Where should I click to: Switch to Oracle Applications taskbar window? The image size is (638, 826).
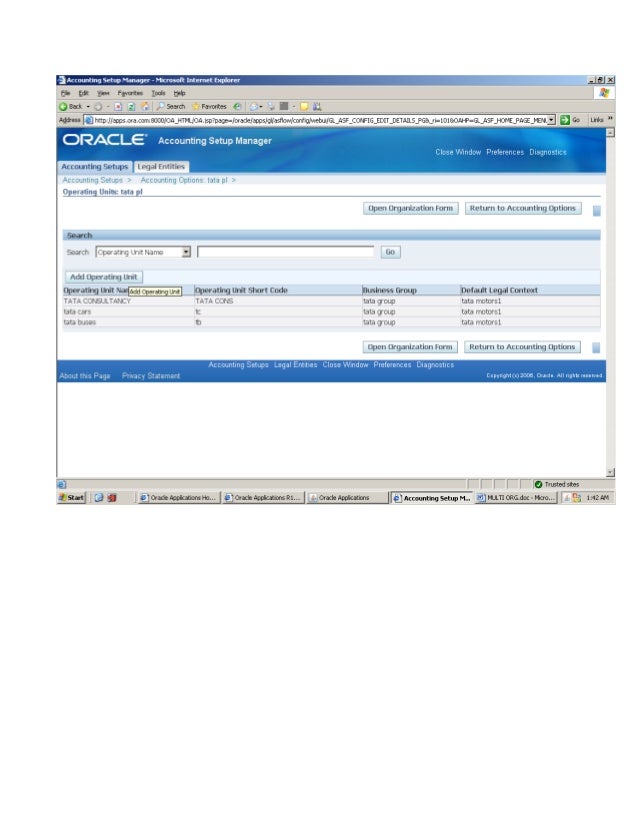point(347,497)
